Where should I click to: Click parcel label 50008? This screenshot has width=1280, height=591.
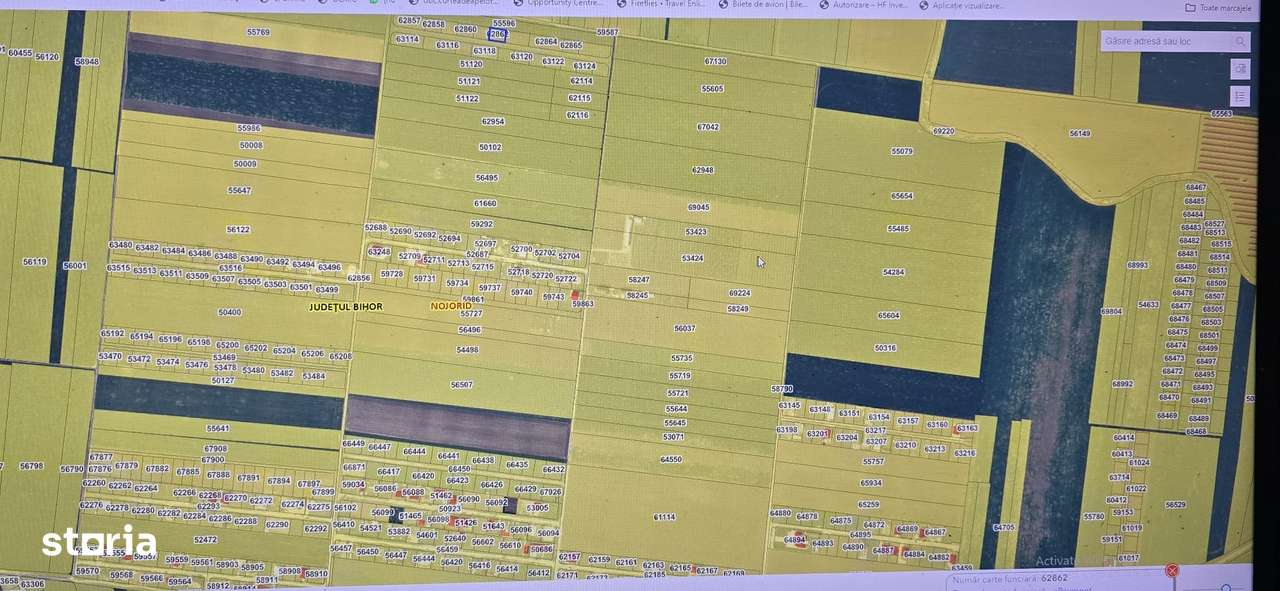point(251,145)
